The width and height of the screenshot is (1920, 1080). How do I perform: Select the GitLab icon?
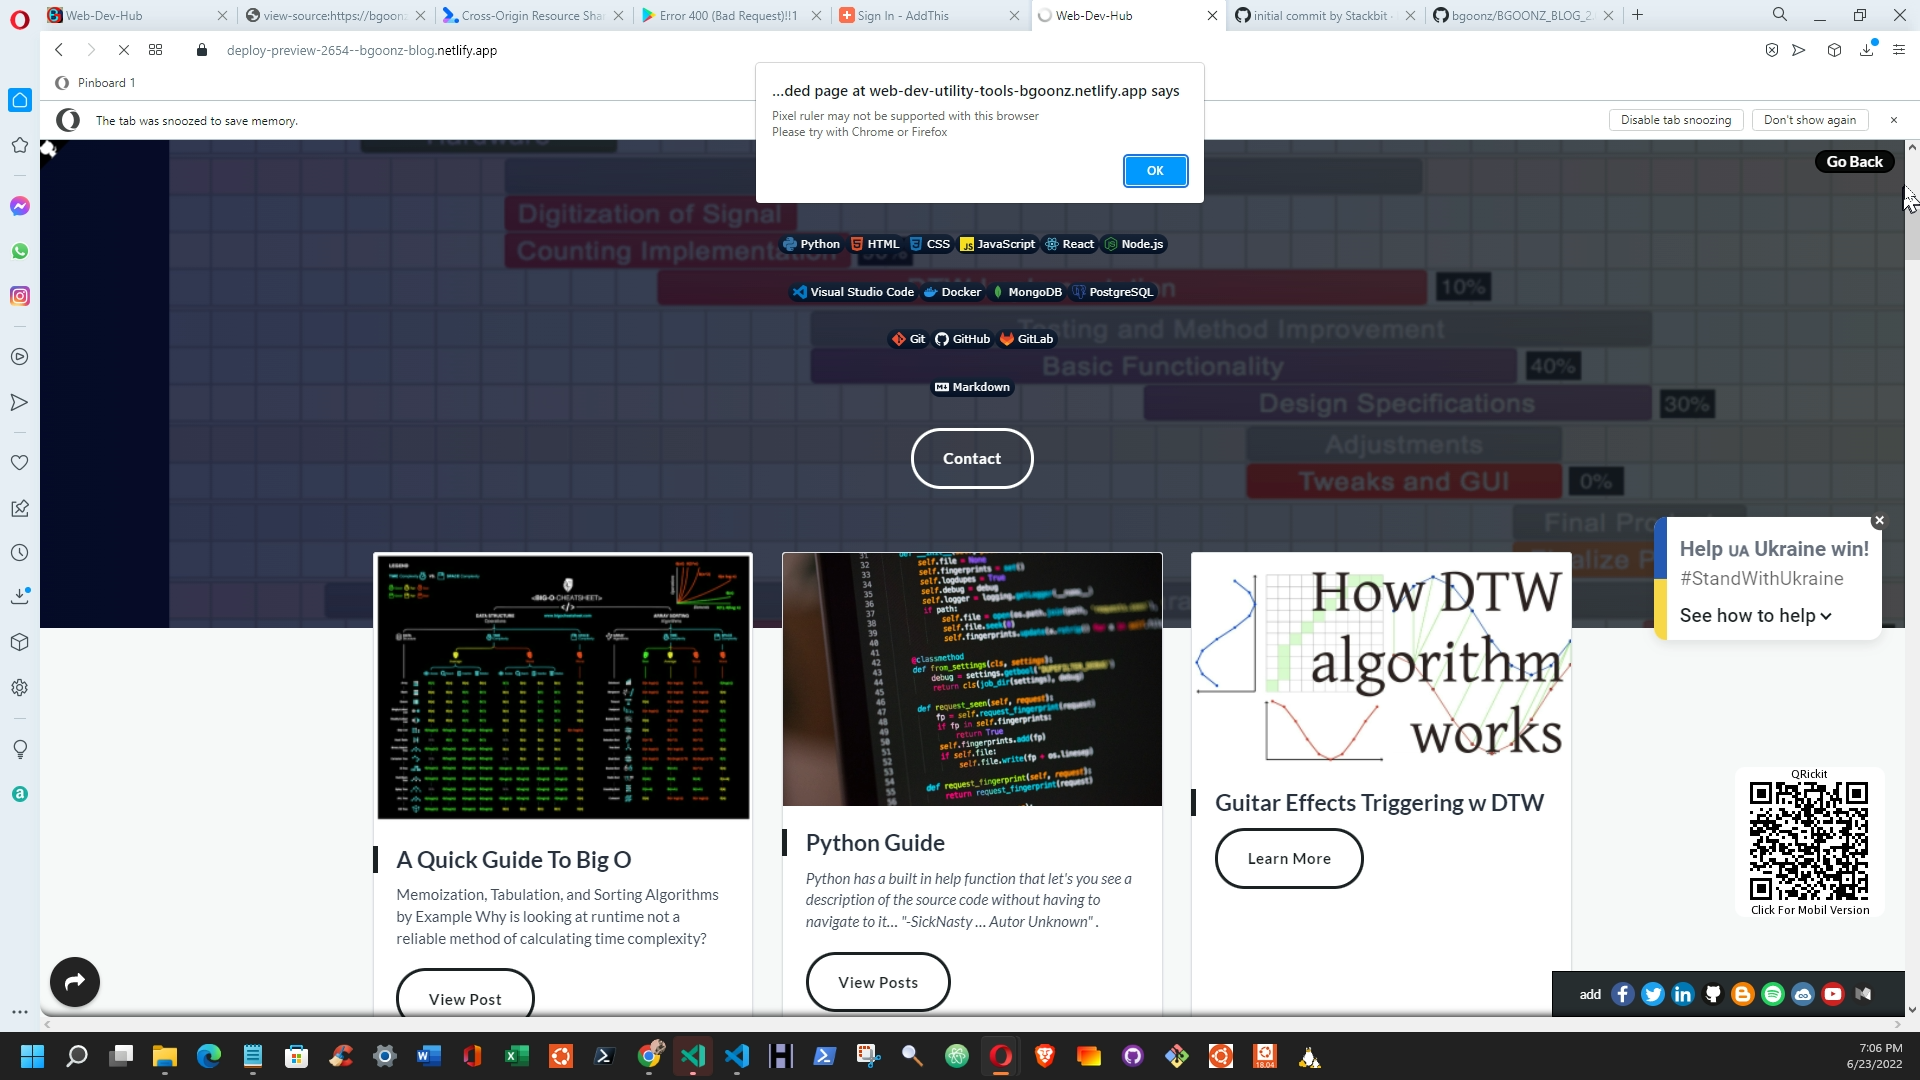click(x=1006, y=338)
